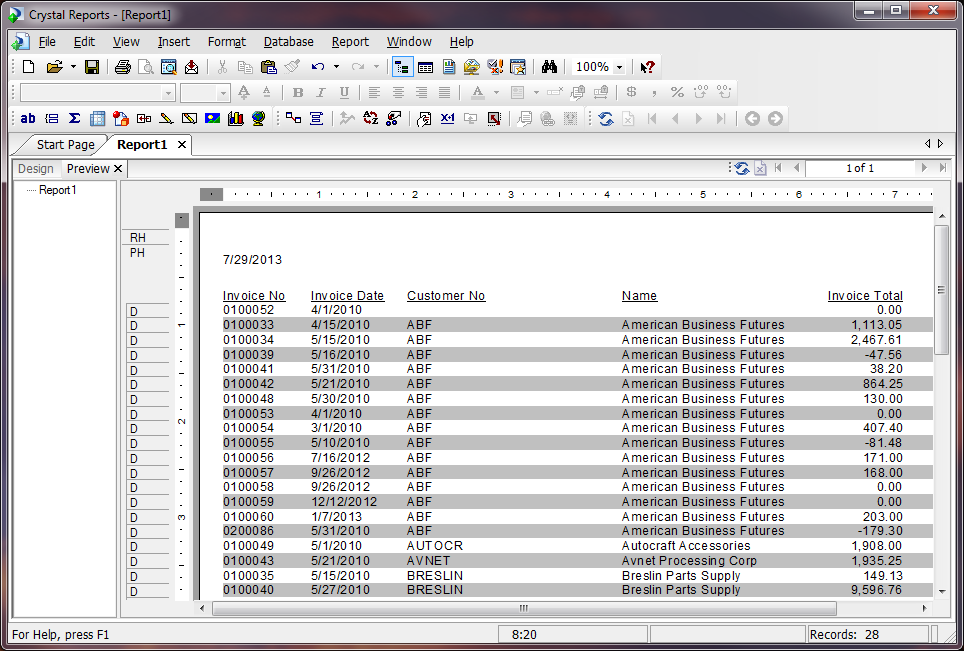Open Find with the binoculars icon

click(549, 66)
